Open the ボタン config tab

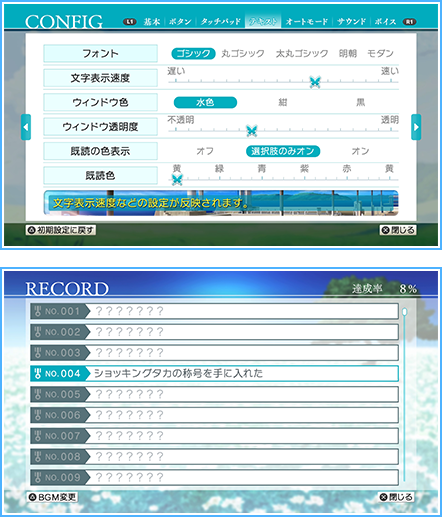click(180, 22)
